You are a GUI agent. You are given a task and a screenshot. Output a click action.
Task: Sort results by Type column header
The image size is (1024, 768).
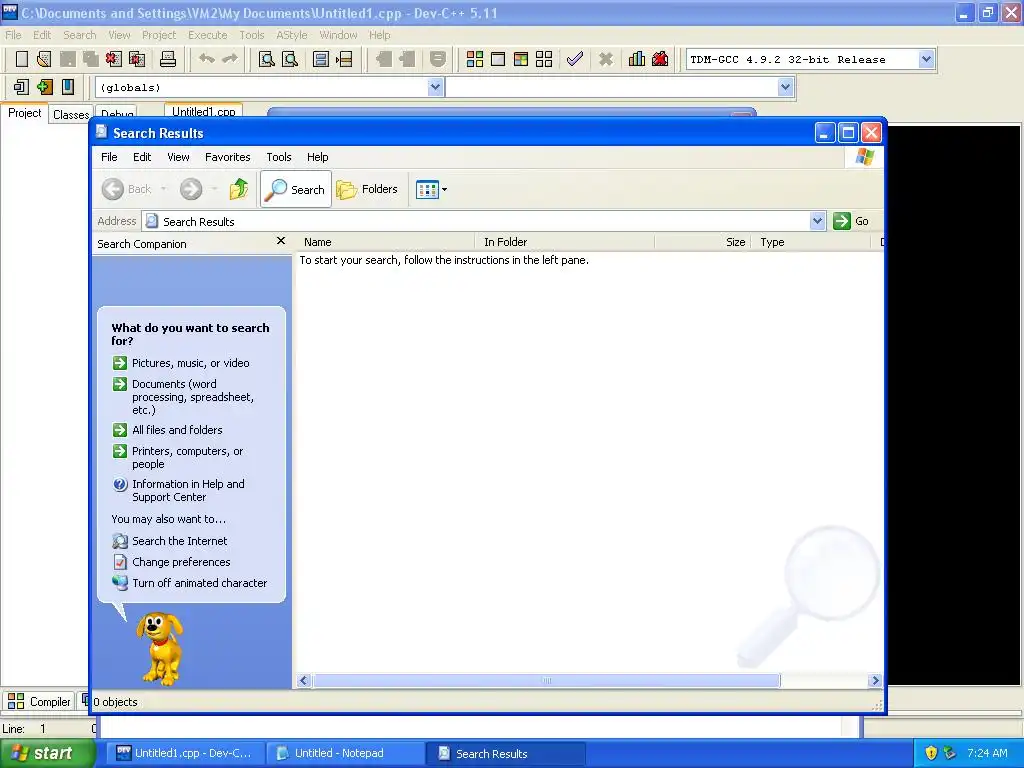pyautogui.click(x=811, y=242)
